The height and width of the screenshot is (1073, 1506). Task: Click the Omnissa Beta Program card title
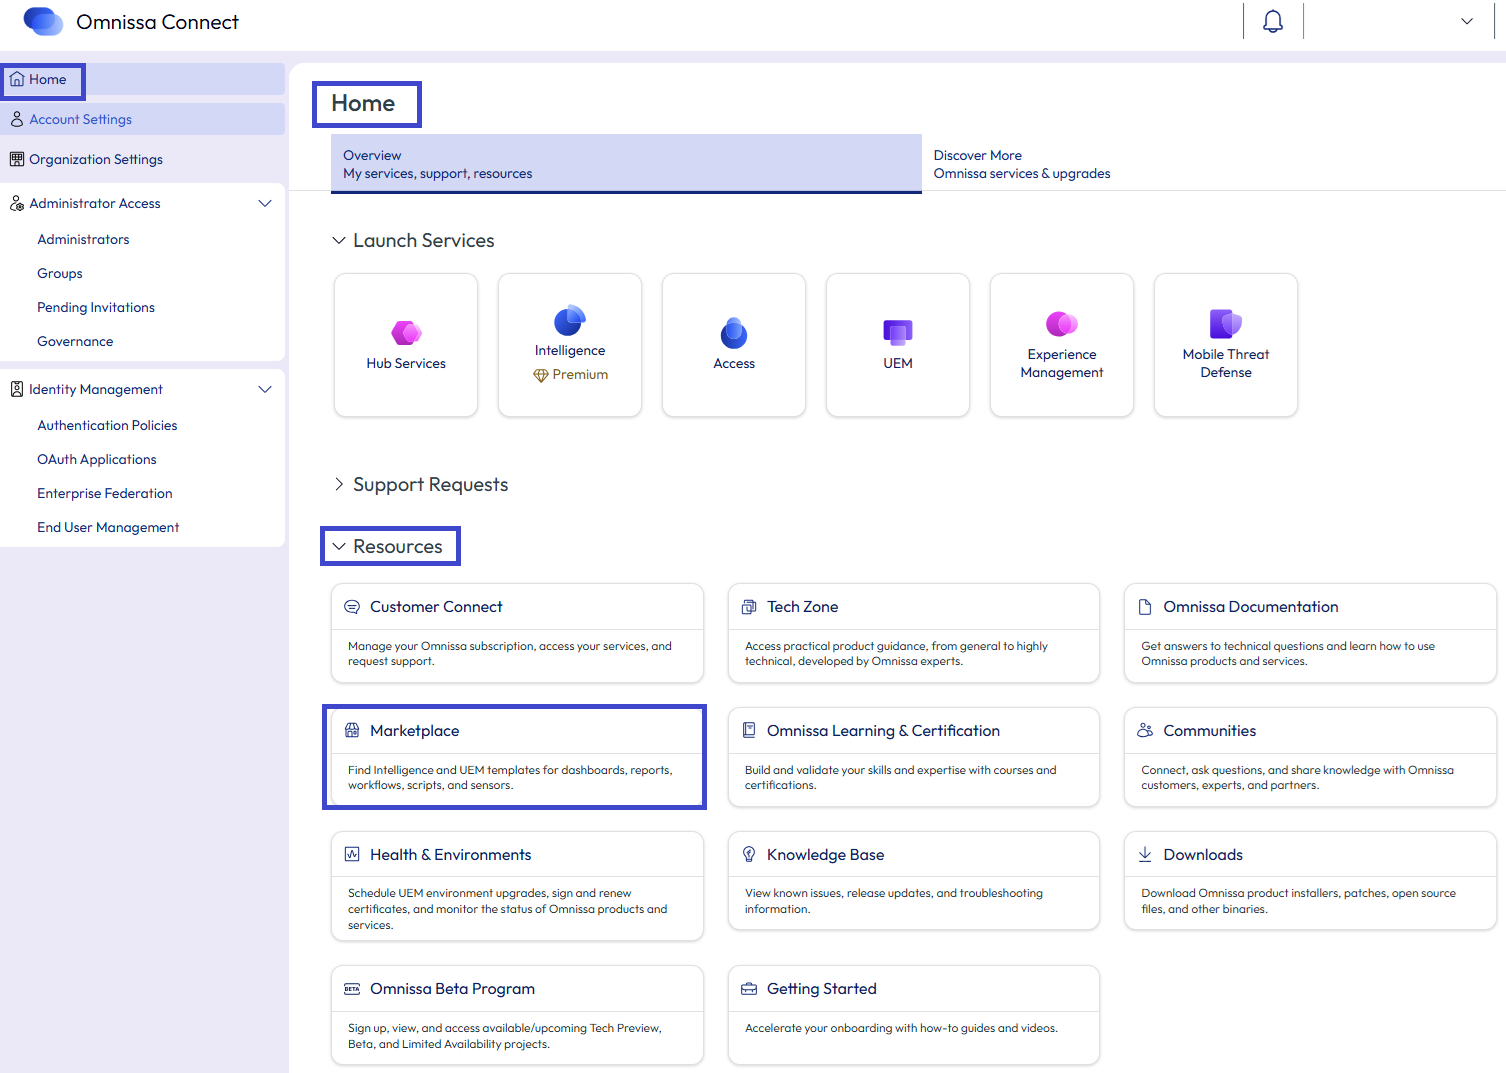click(x=452, y=989)
